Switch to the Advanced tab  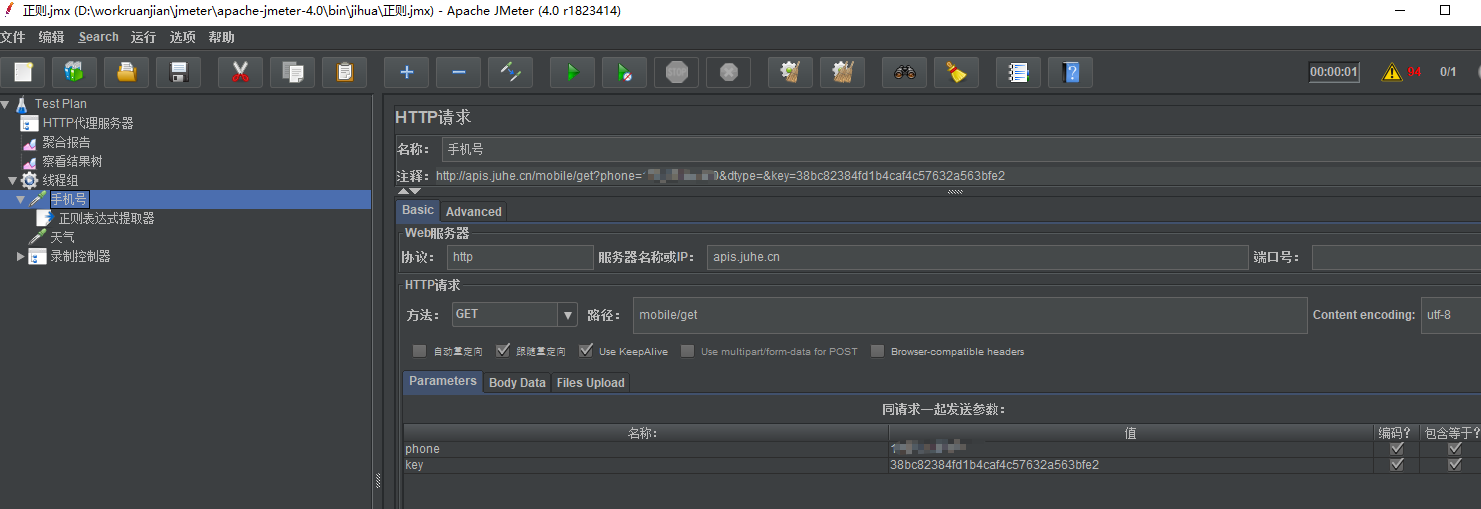coord(474,211)
